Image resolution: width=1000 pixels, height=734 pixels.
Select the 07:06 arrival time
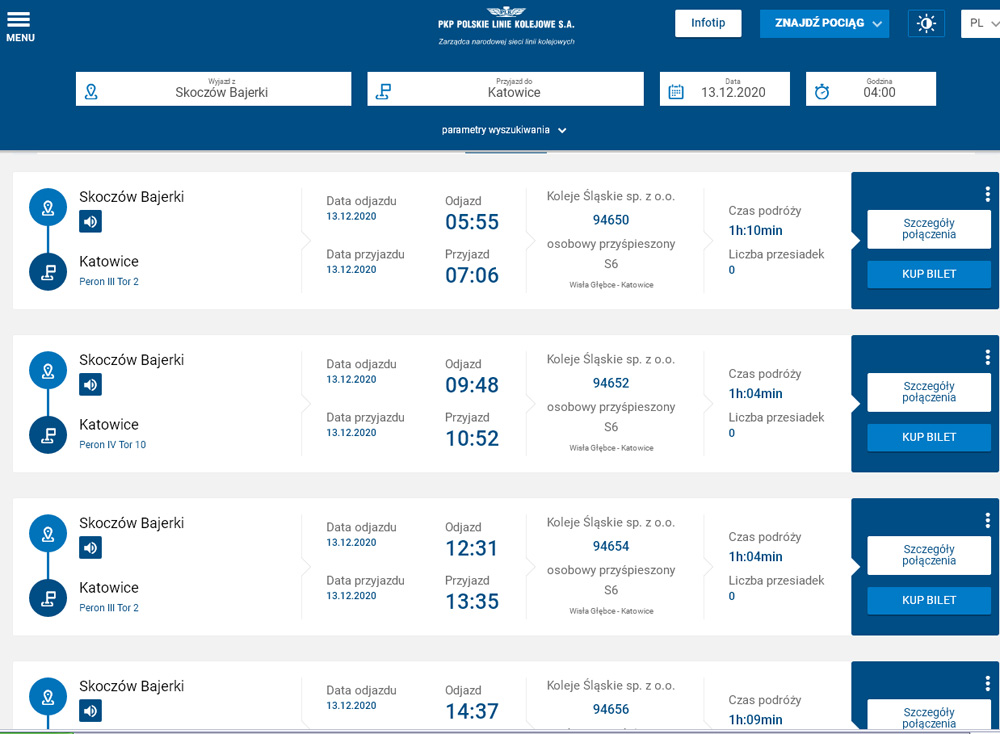click(472, 275)
